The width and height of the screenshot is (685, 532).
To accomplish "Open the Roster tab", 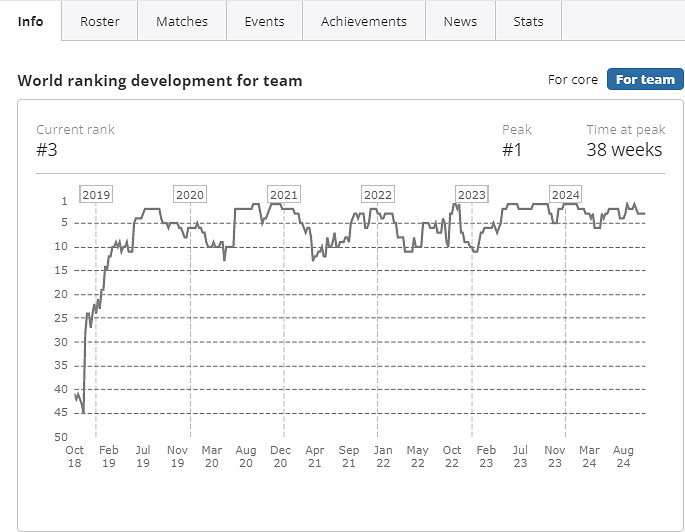I will (100, 21).
